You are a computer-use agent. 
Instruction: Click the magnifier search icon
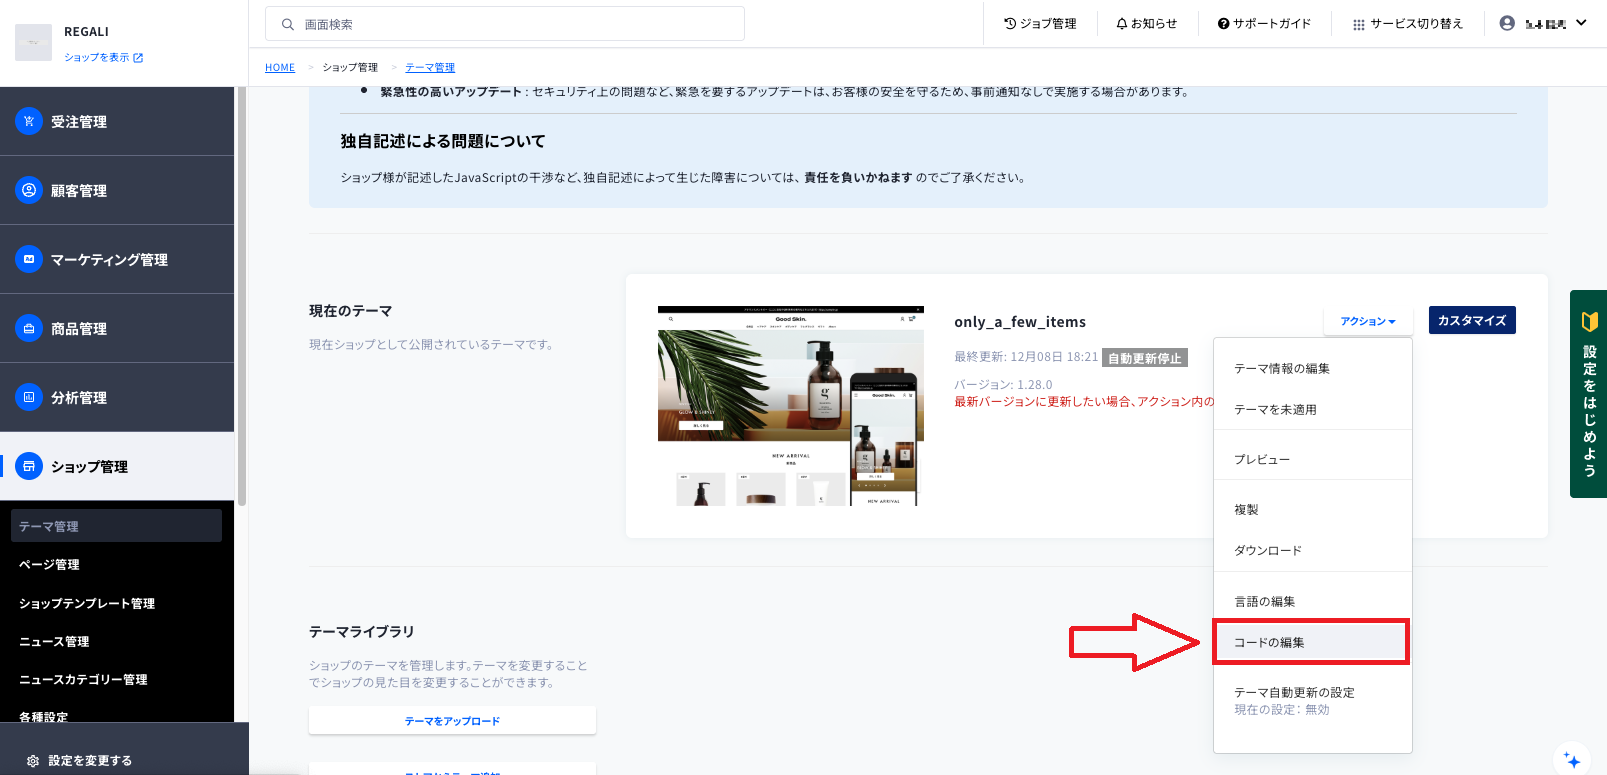coord(288,24)
